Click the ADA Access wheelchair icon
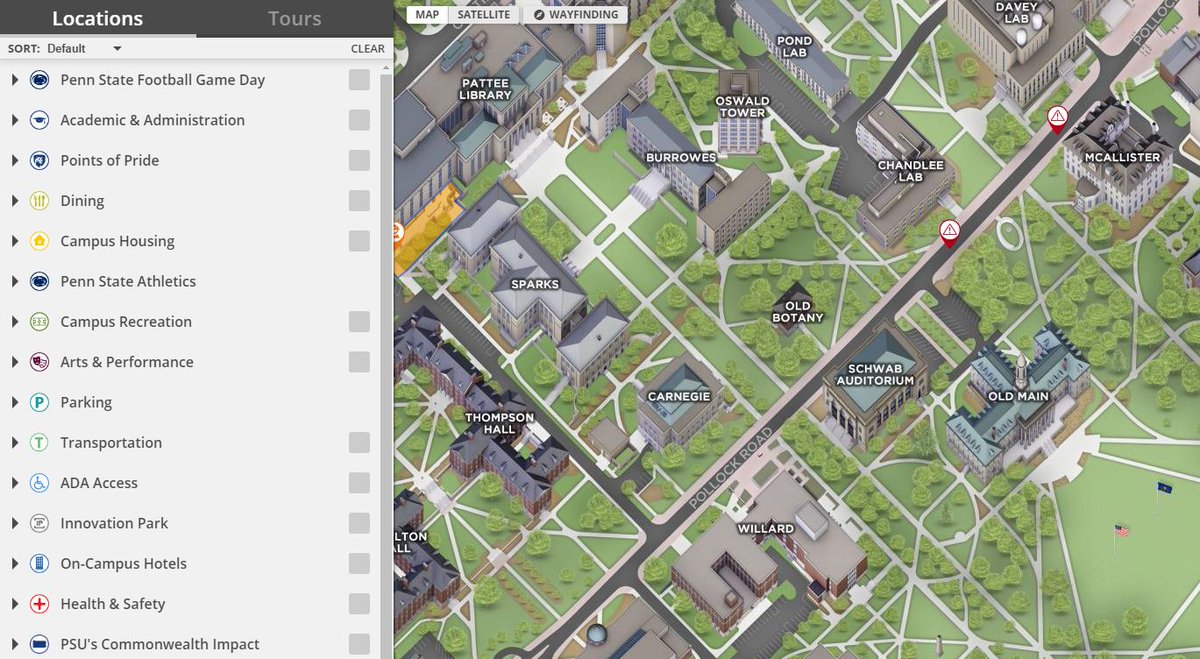1200x659 pixels. (40, 483)
